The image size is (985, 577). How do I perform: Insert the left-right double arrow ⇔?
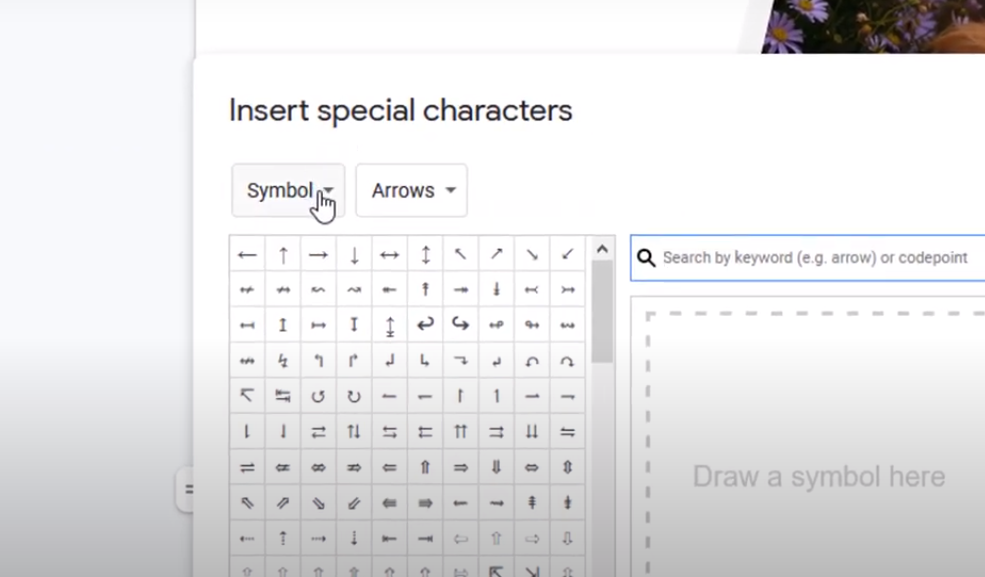tap(532, 467)
